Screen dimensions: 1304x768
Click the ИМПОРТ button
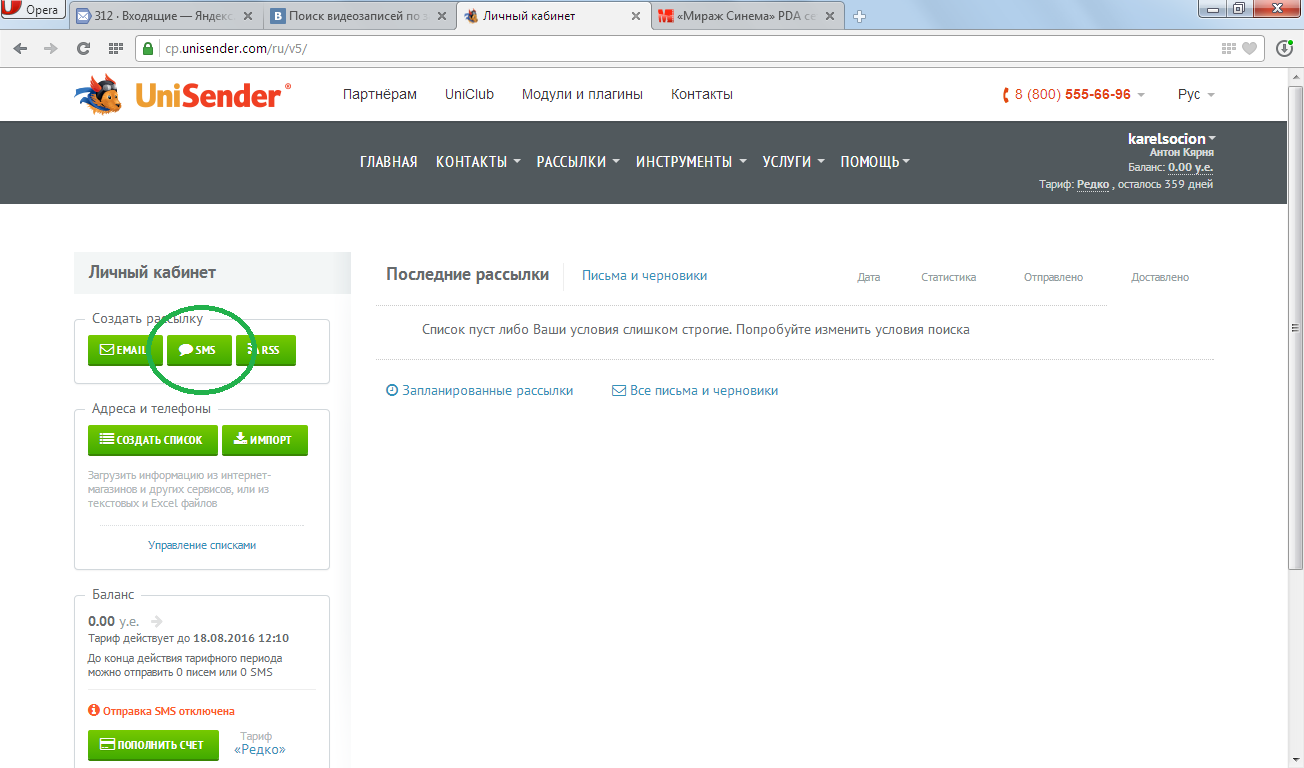click(265, 440)
